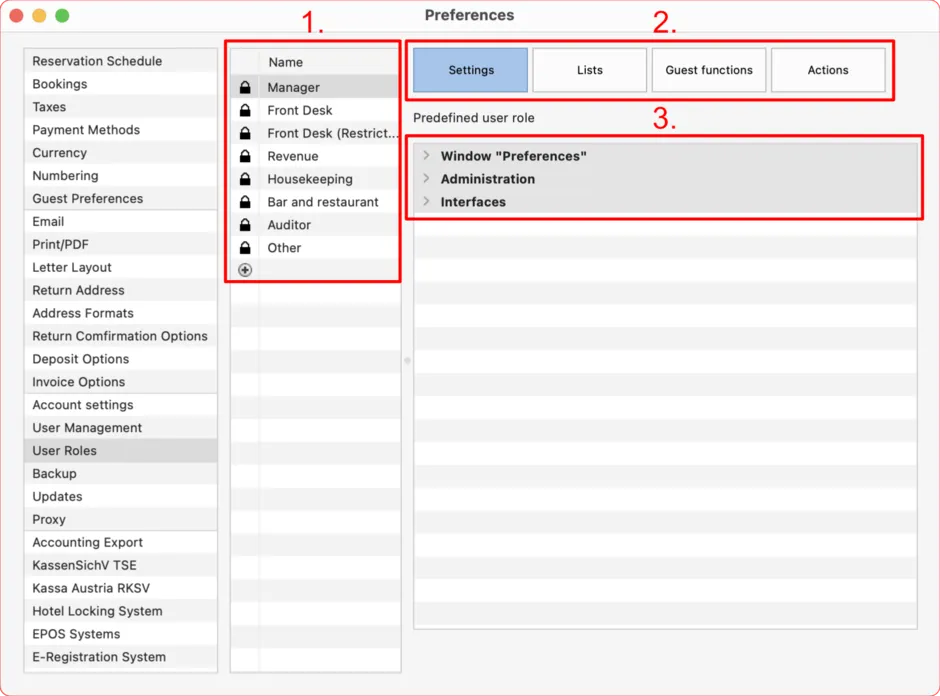
Task: Open Address Formats preferences
Action: pyautogui.click(x=120, y=313)
